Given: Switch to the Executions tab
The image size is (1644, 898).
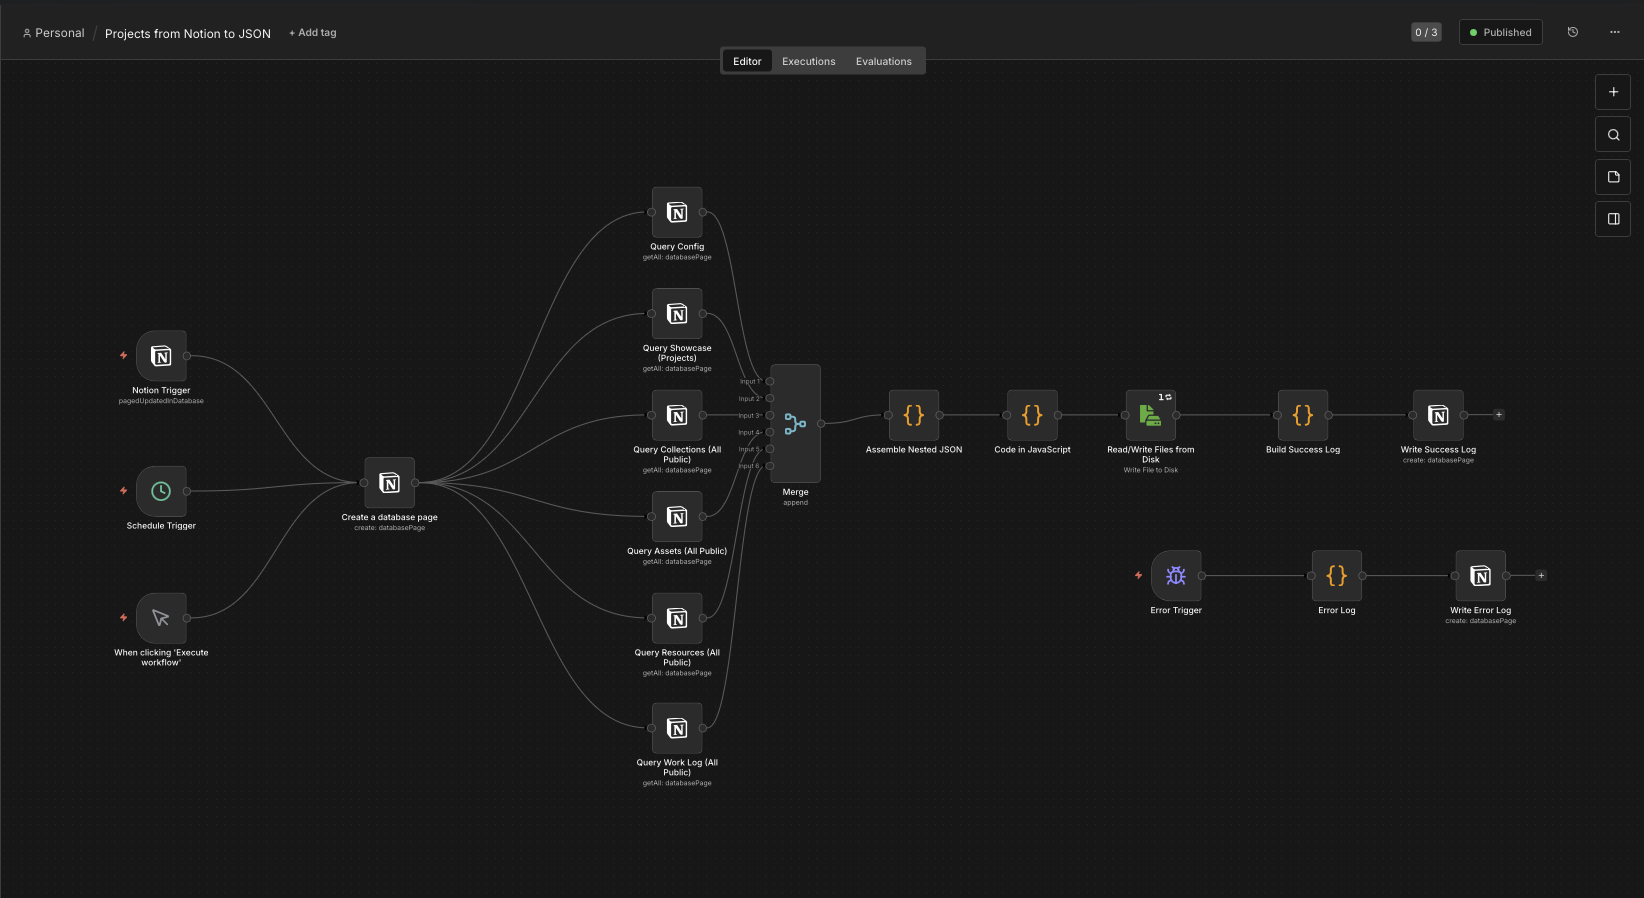Looking at the screenshot, I should (x=808, y=62).
